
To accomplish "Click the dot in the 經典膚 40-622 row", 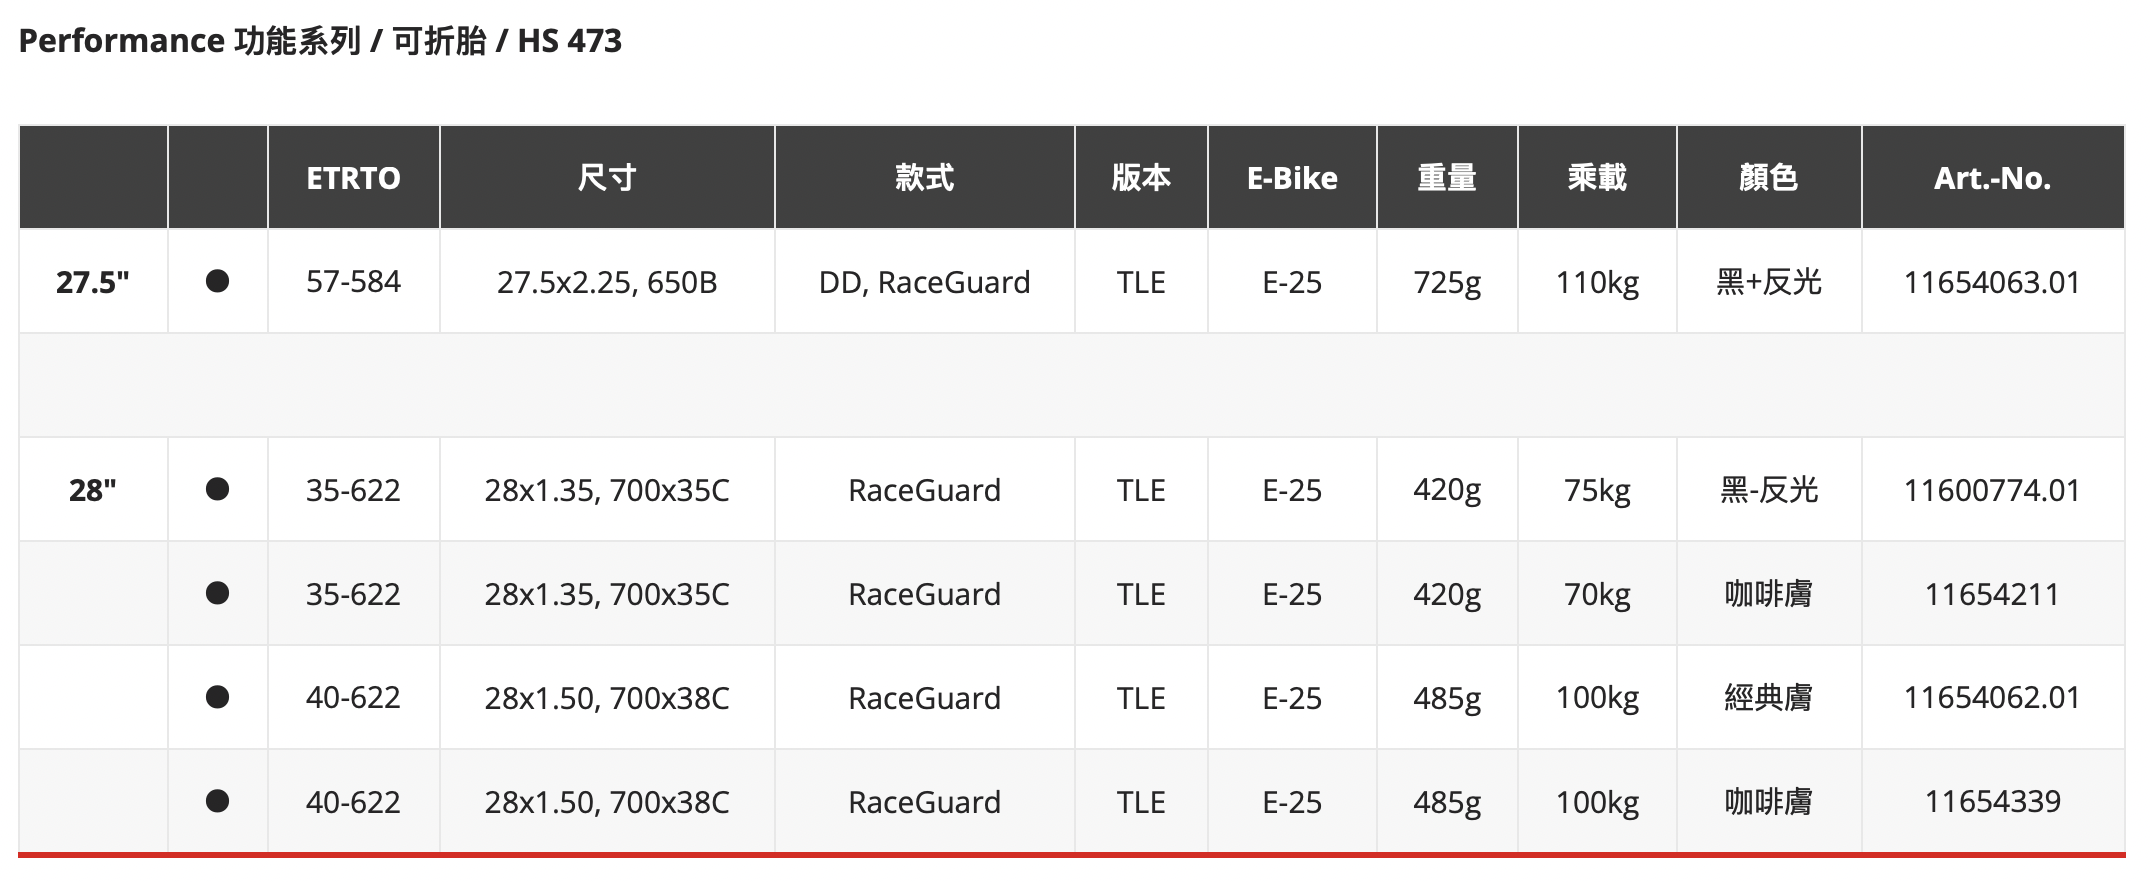I will 217,697.
